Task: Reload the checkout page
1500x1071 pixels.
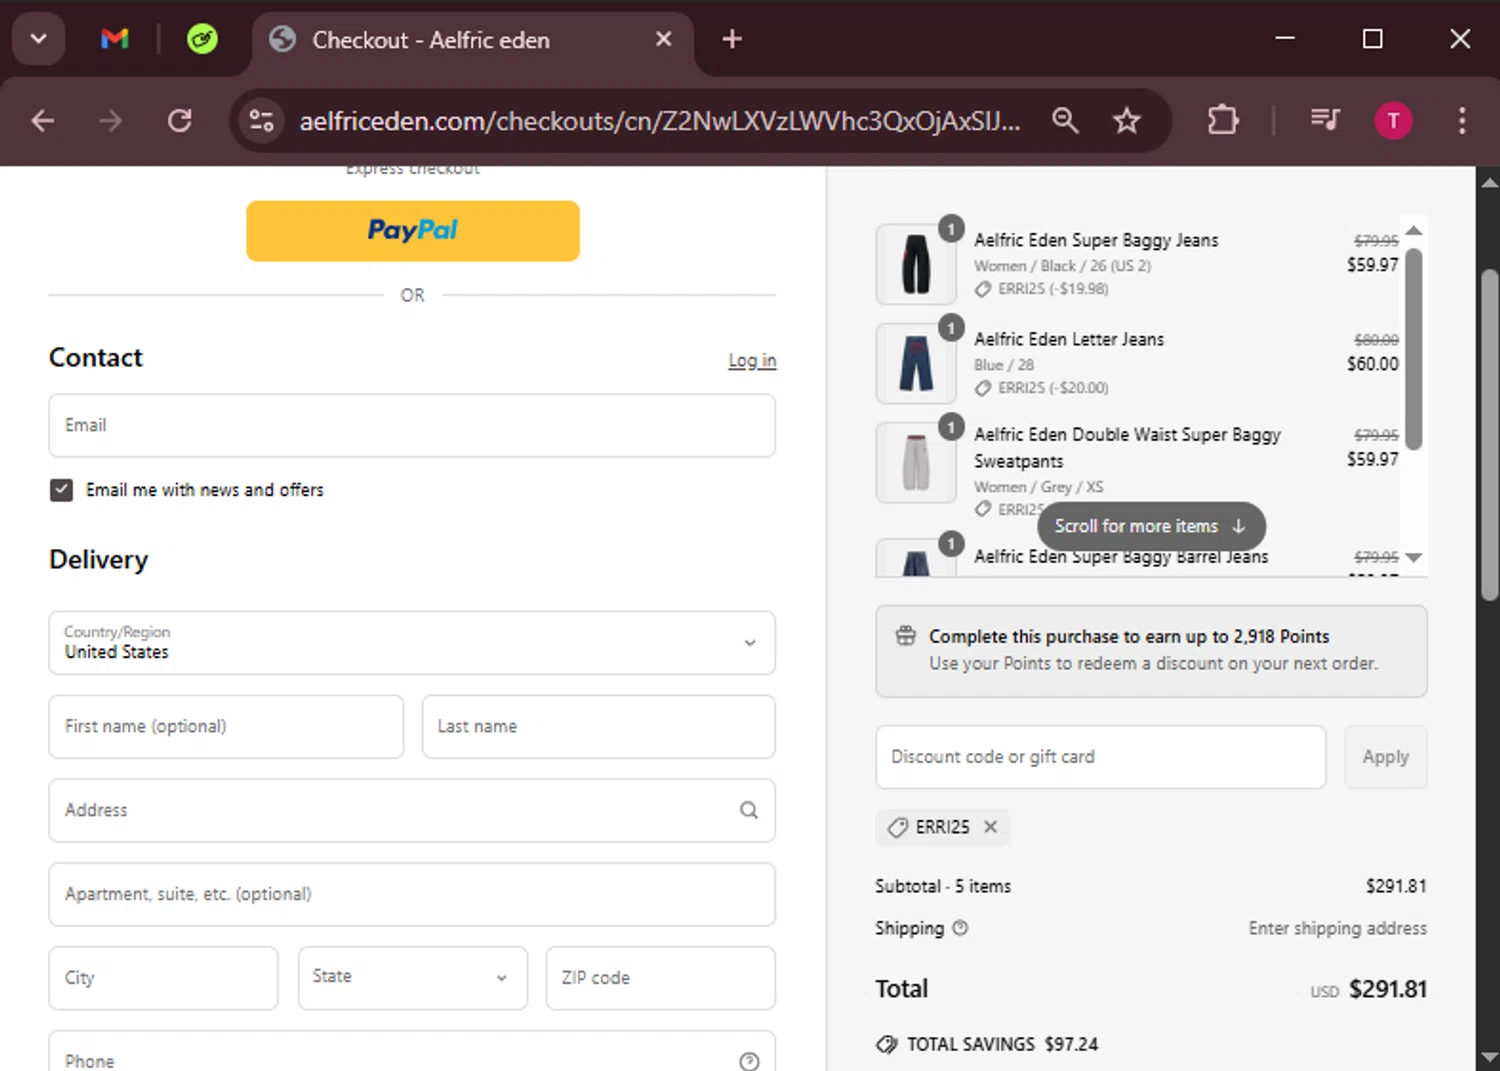Action: pyautogui.click(x=179, y=121)
